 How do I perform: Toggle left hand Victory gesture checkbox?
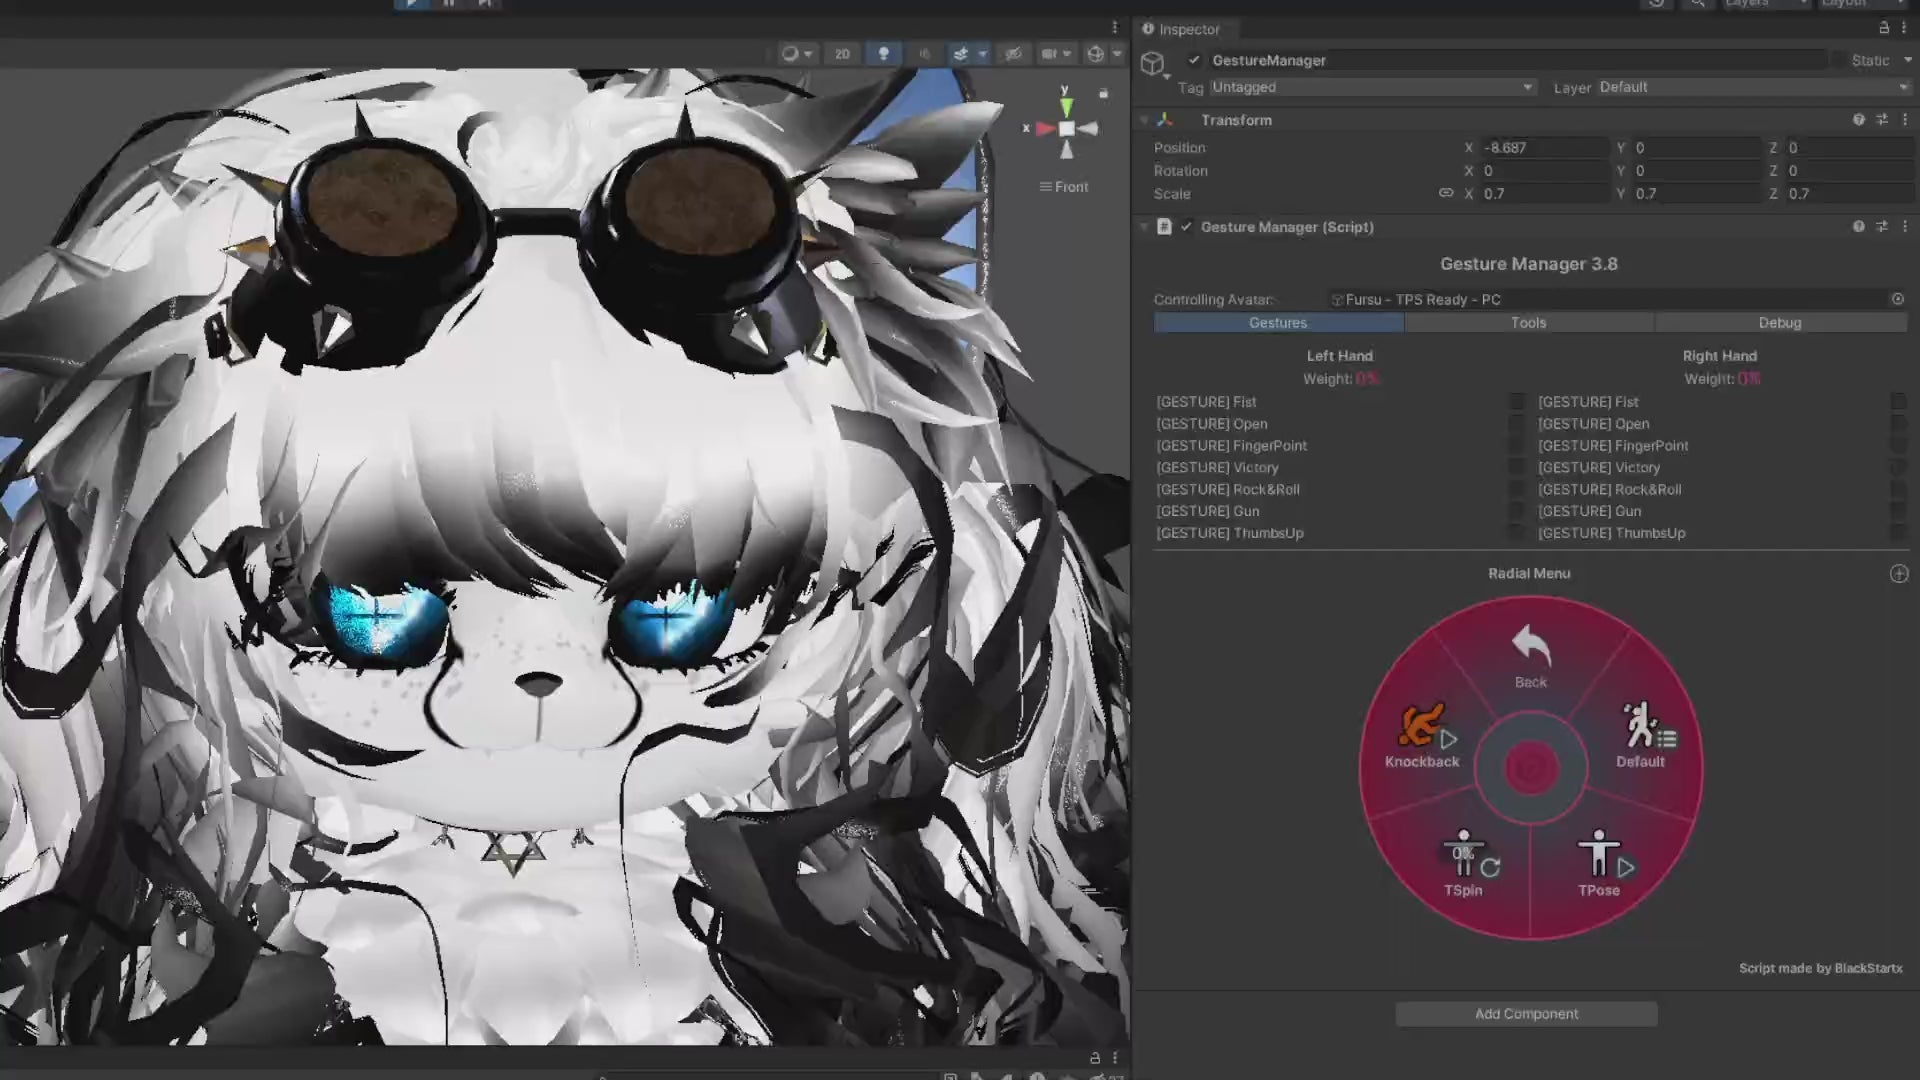coord(1517,468)
